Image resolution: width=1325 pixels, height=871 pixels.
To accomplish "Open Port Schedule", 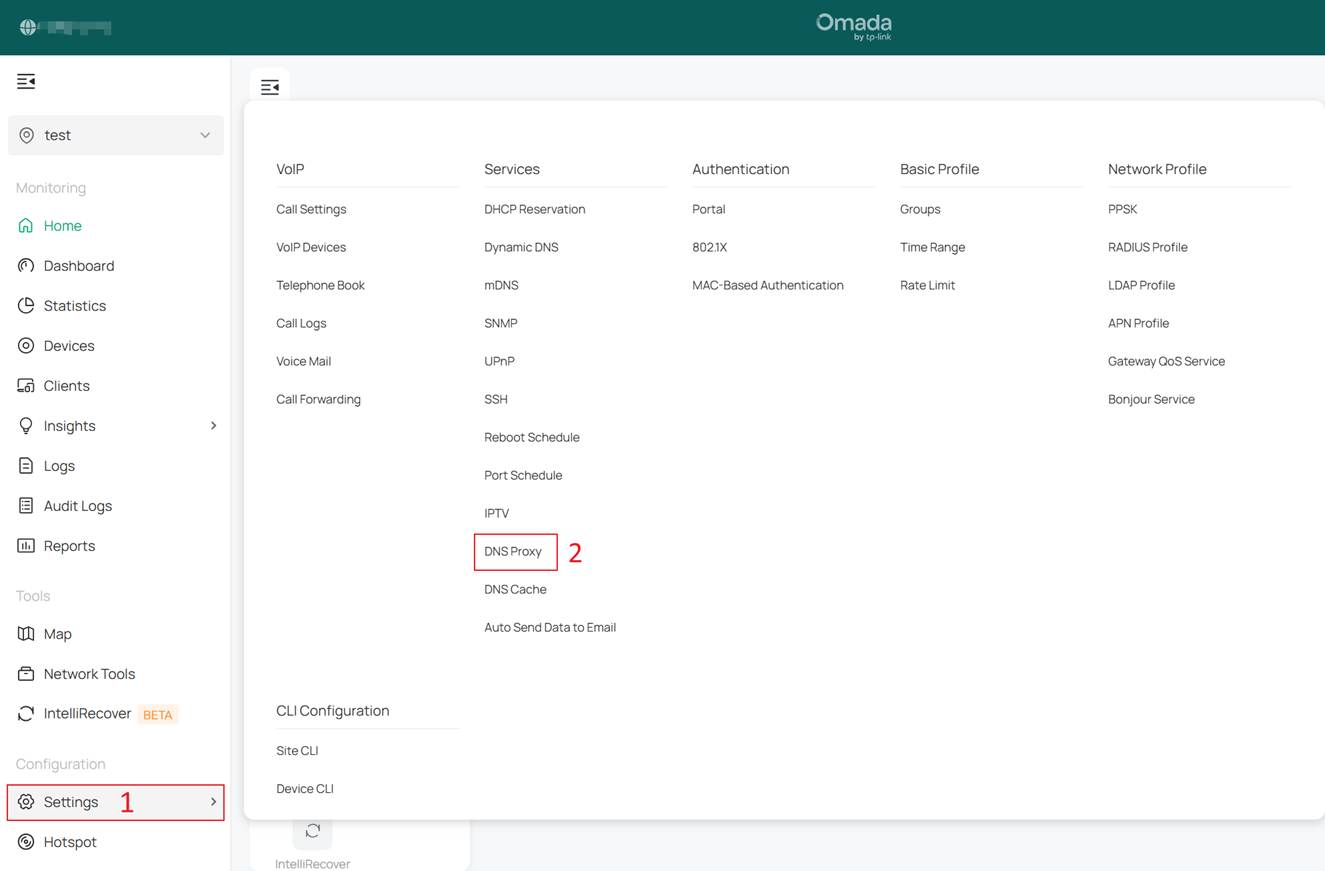I will (523, 475).
